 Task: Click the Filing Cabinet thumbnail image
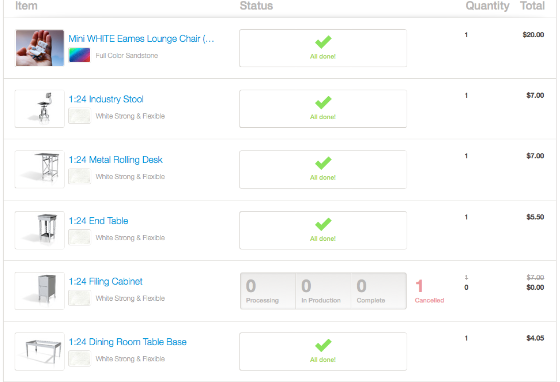(40, 291)
